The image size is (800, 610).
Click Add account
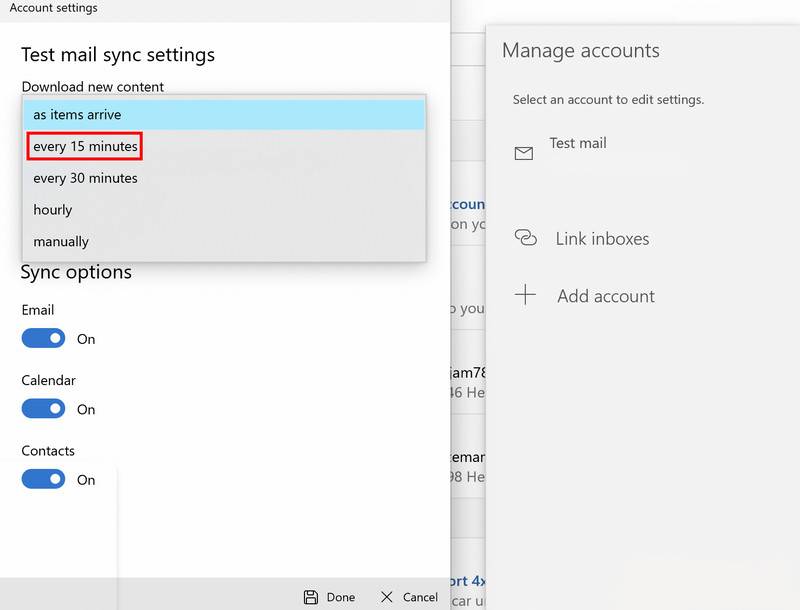(605, 295)
